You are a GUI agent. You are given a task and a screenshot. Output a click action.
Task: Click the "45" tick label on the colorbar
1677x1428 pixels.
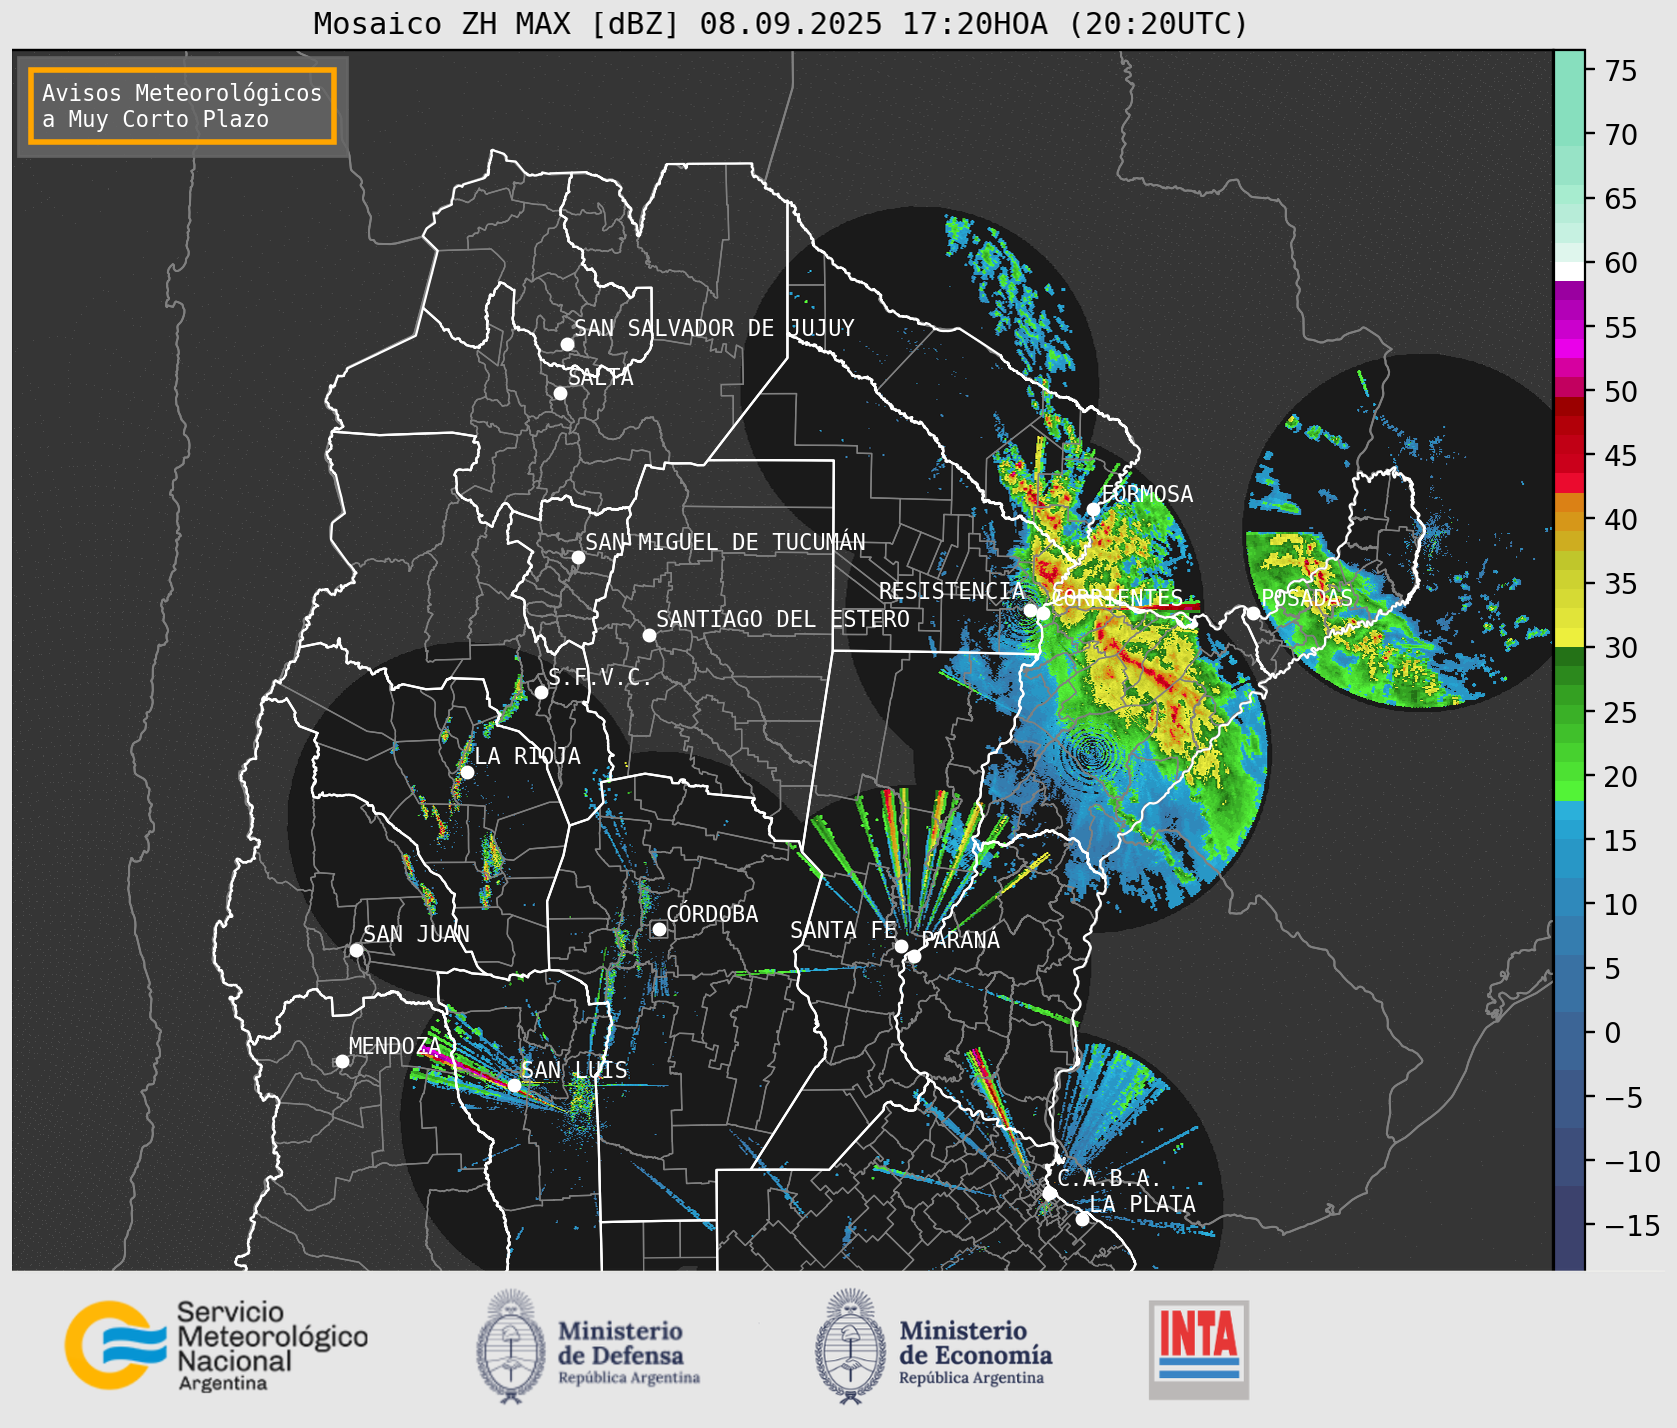click(x=1621, y=455)
